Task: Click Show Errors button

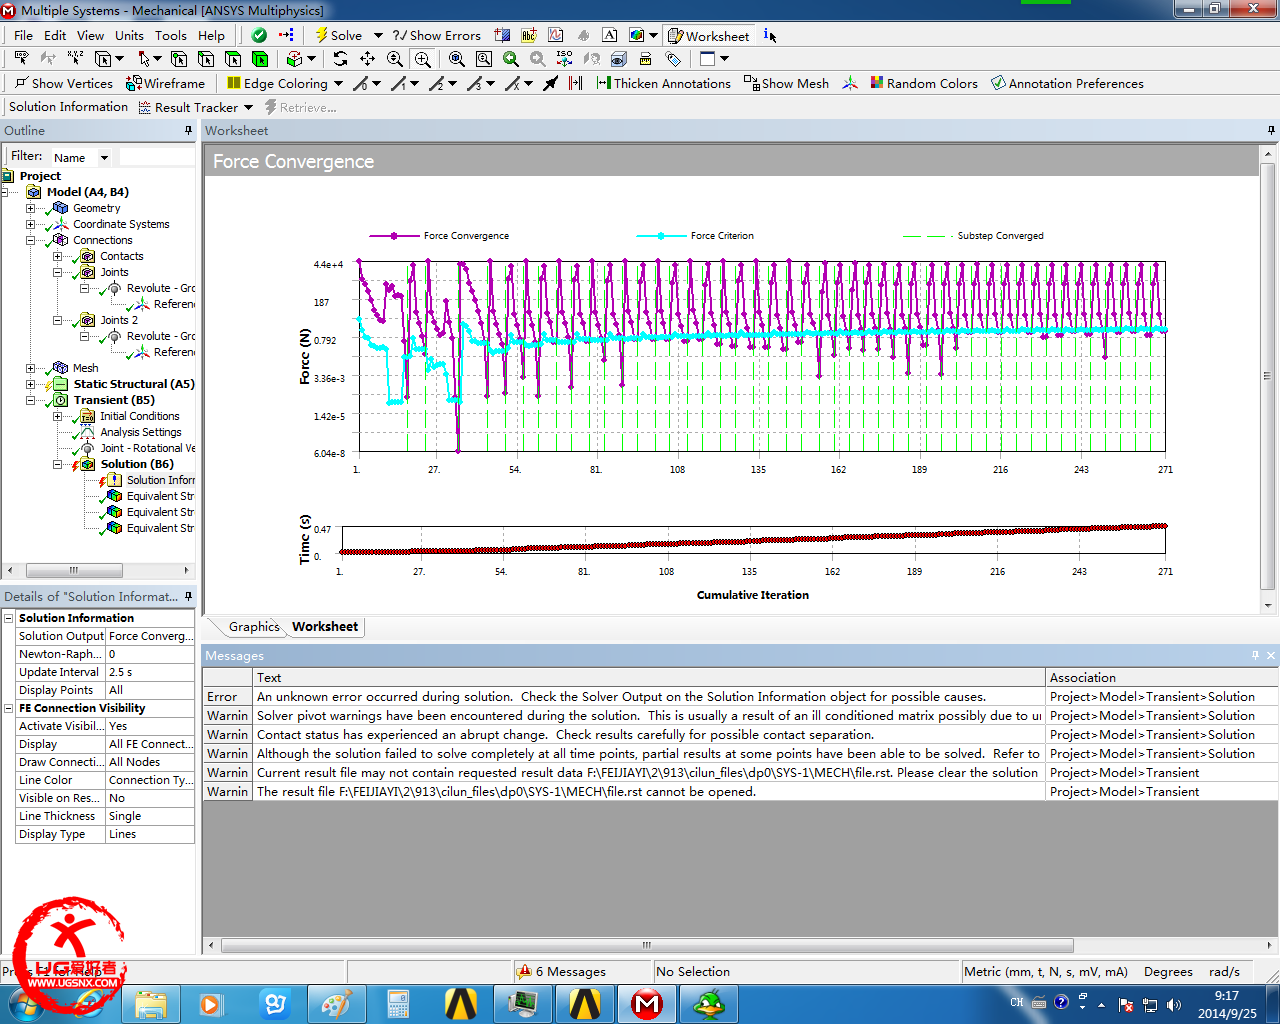Action: pyautogui.click(x=436, y=35)
